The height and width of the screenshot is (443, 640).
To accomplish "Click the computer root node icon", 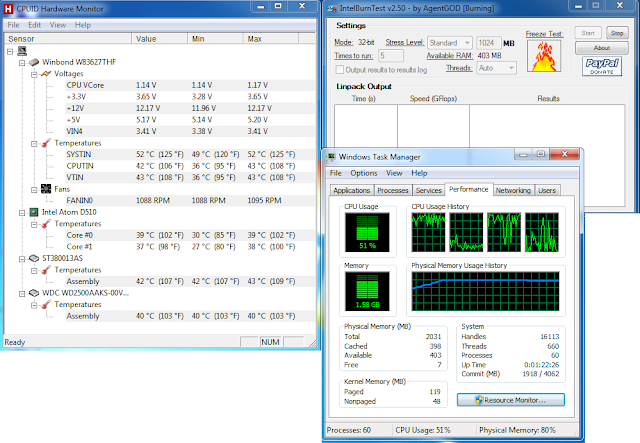I will (22, 51).
